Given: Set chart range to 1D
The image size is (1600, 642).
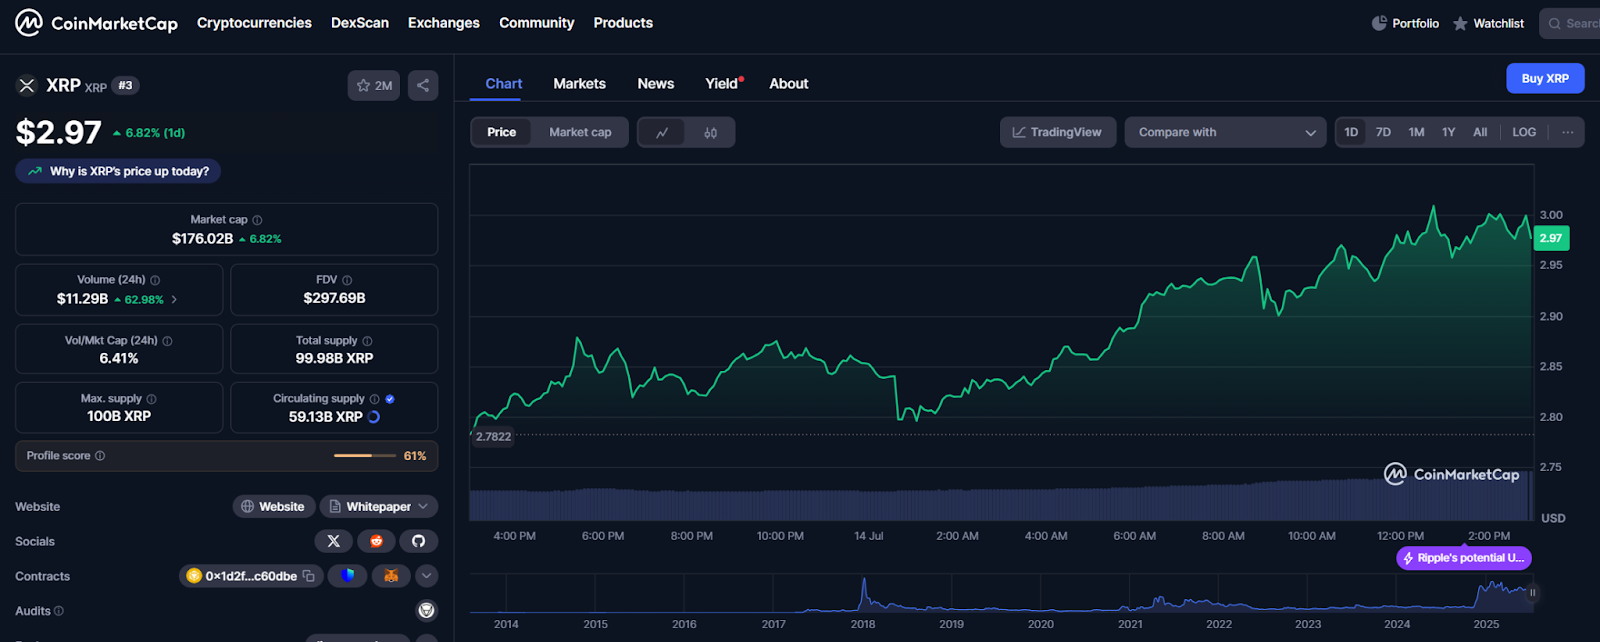Looking at the screenshot, I should [1351, 132].
